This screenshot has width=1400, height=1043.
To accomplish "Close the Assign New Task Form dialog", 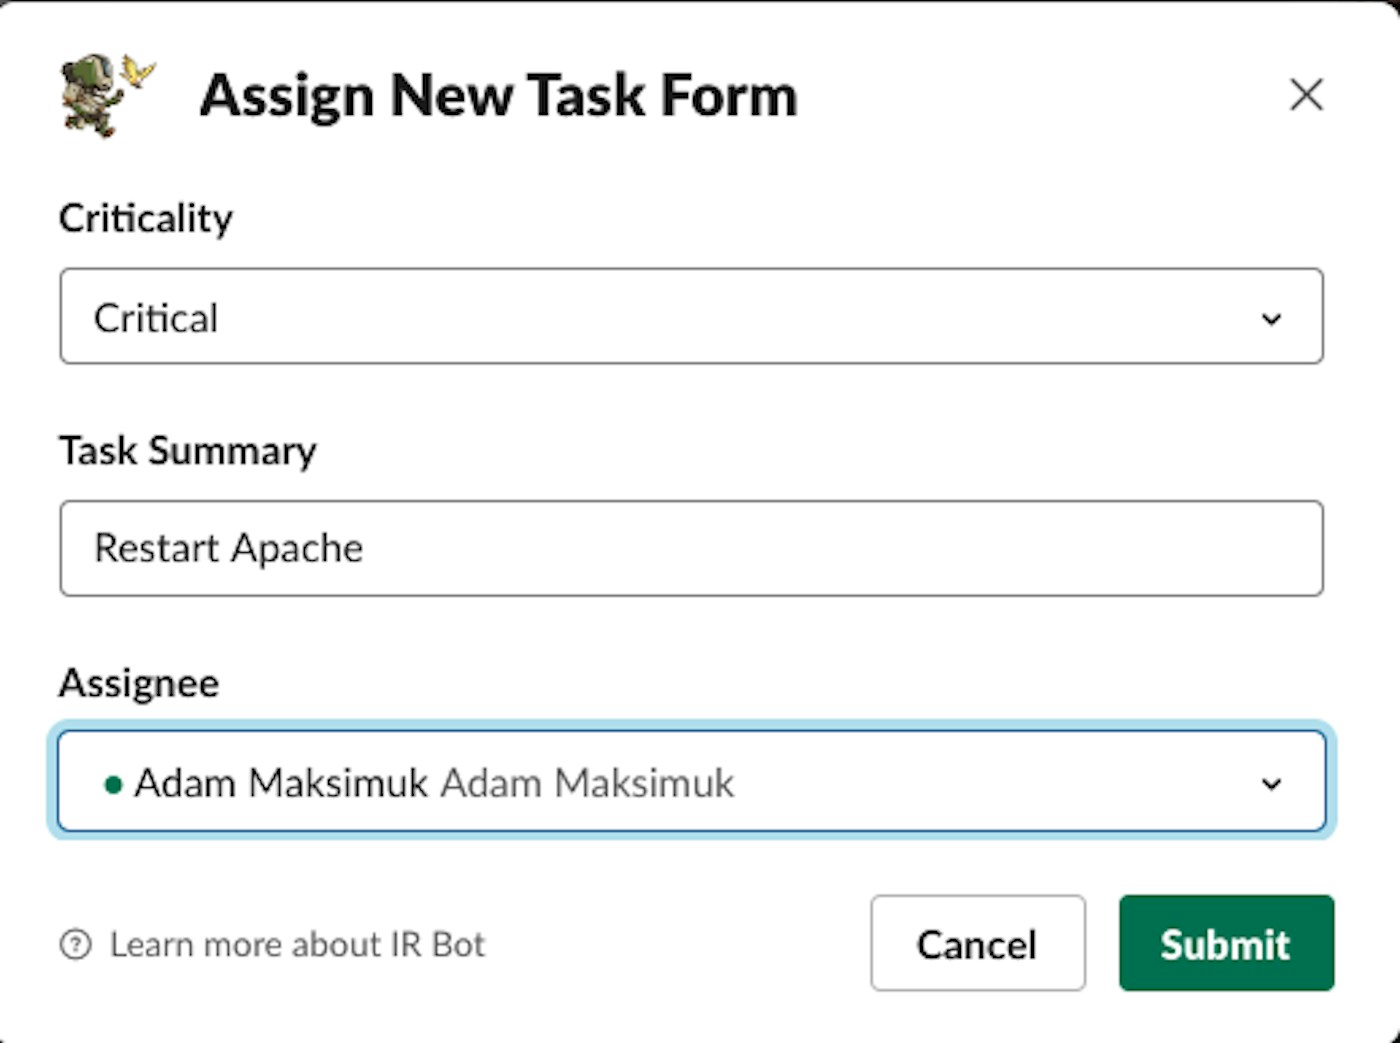I will pos(1306,96).
